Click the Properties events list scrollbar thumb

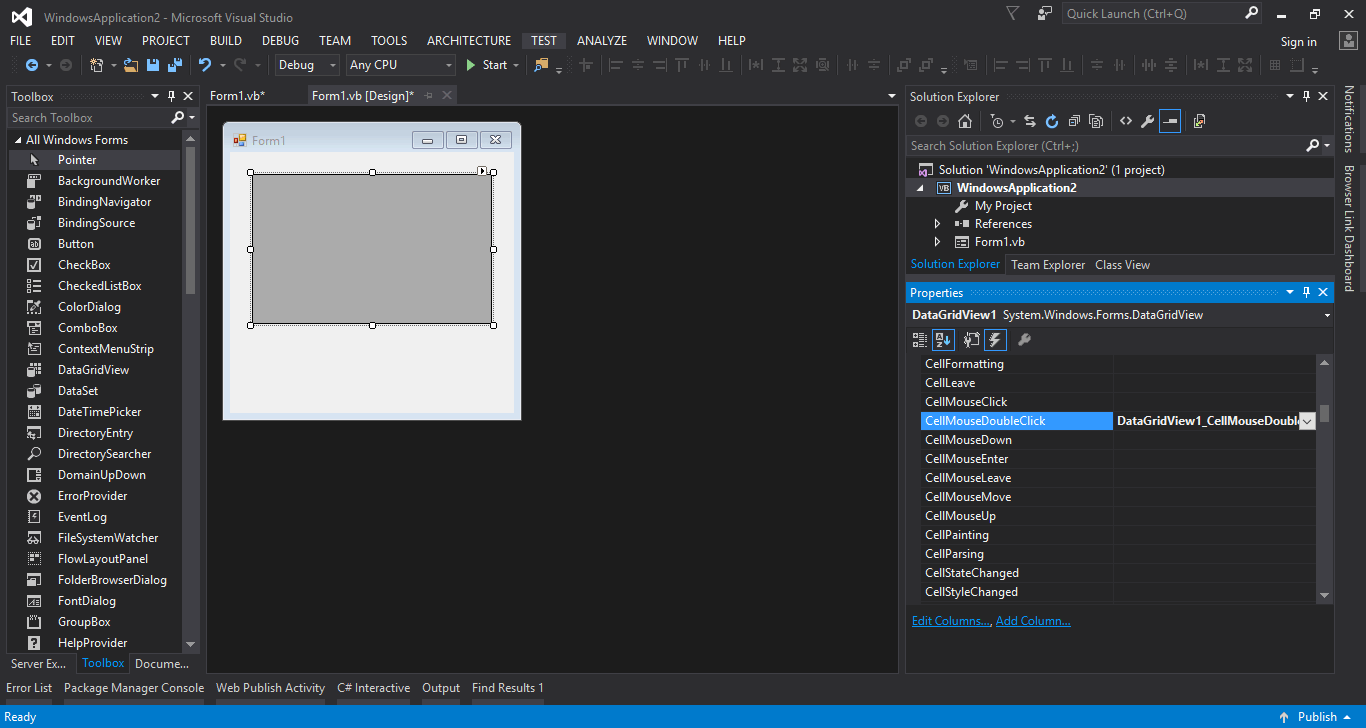tap(1324, 413)
